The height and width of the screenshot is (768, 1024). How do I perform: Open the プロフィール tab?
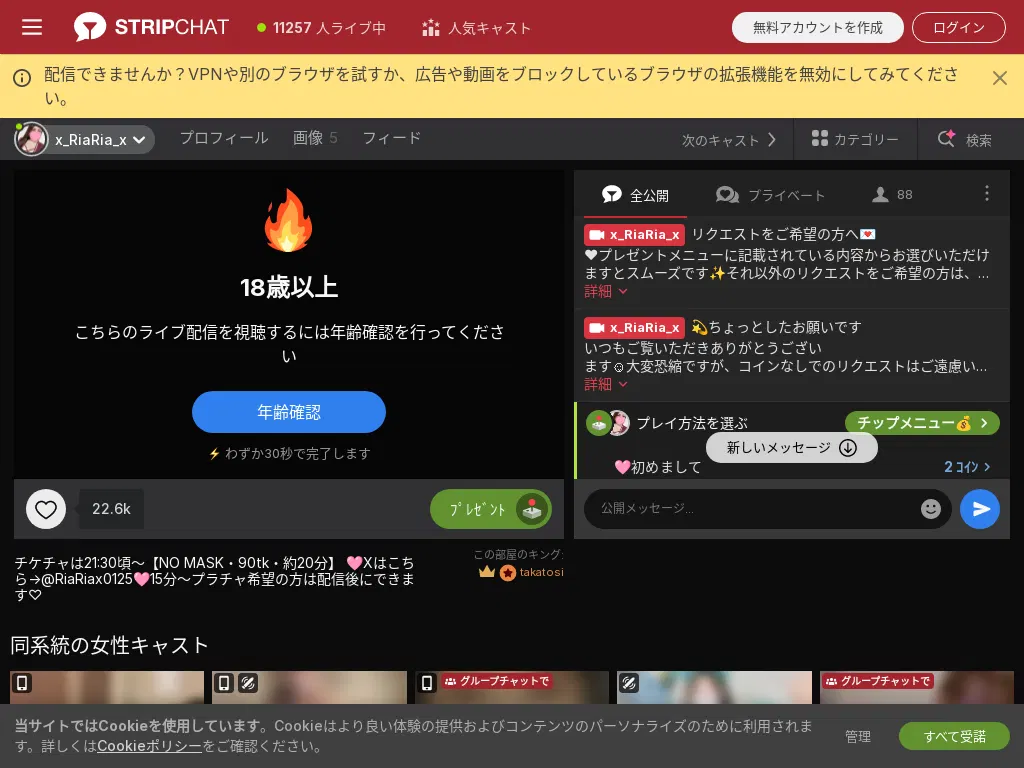click(224, 138)
